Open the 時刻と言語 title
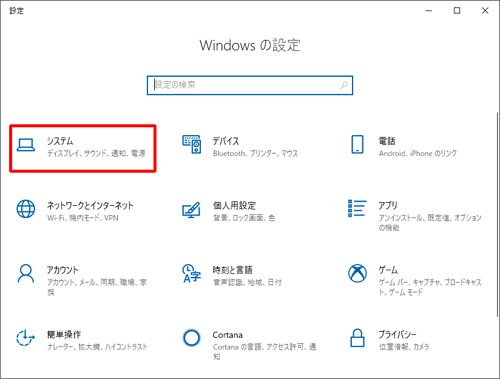 tap(233, 270)
